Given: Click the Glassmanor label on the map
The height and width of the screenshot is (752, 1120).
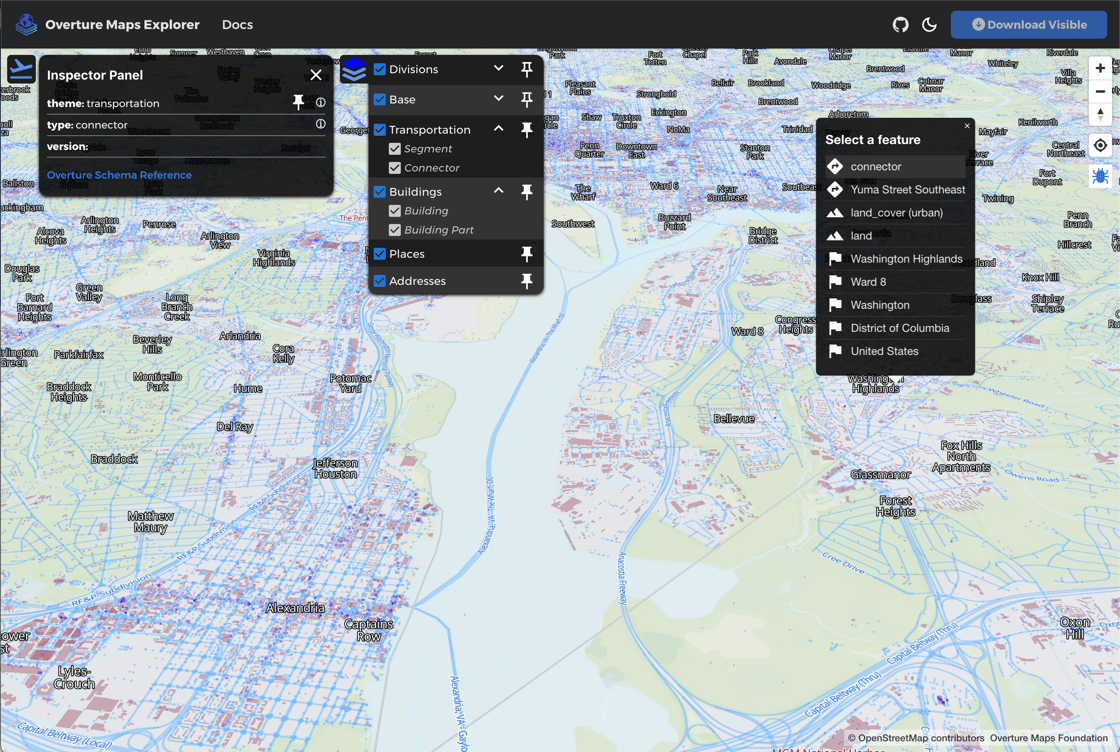Looking at the screenshot, I should [x=881, y=474].
